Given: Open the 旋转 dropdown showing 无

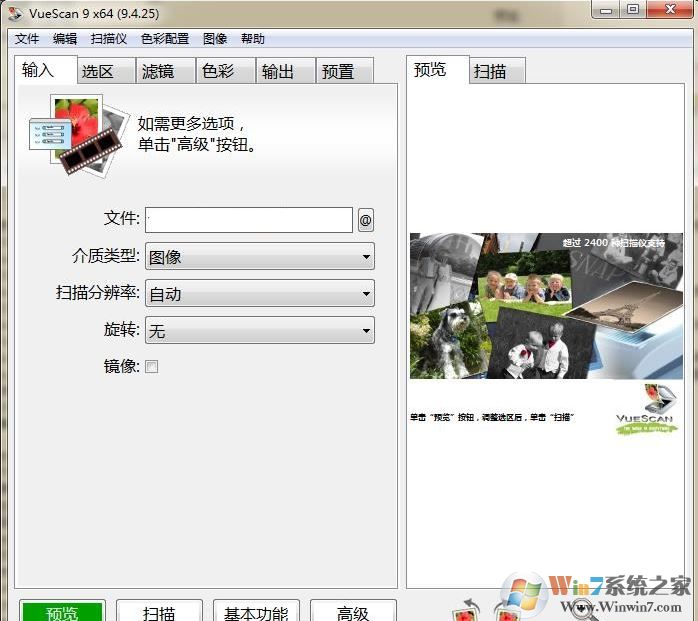Looking at the screenshot, I should (x=259, y=331).
